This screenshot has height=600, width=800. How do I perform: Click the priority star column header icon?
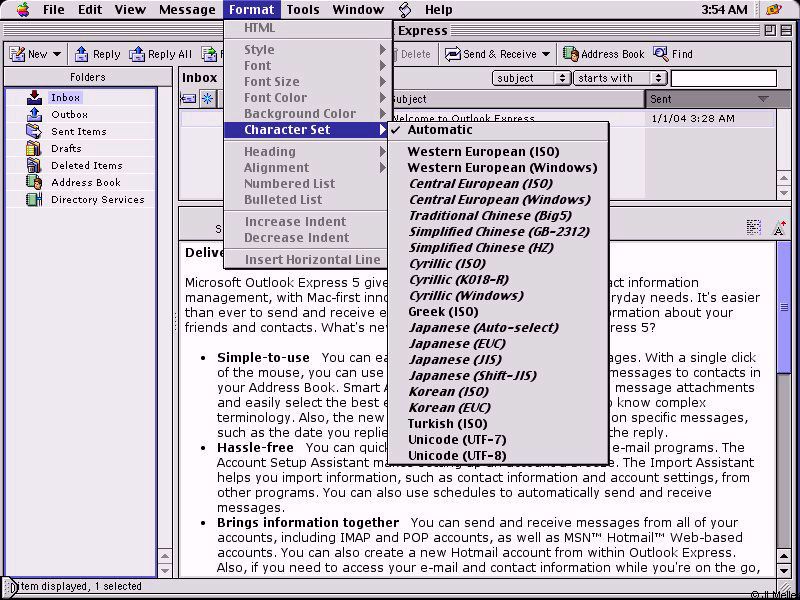pyautogui.click(x=208, y=98)
